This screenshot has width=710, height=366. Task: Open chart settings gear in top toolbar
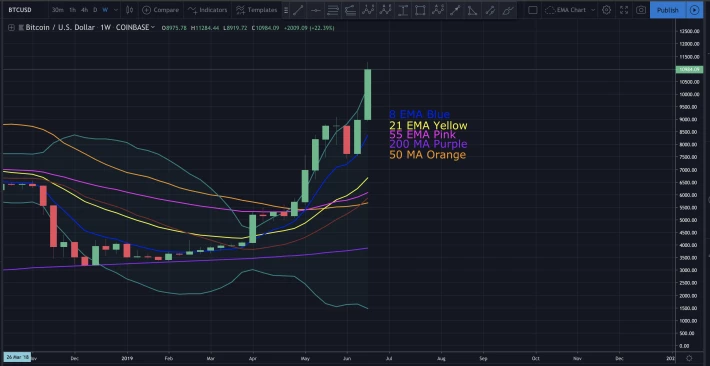point(606,10)
